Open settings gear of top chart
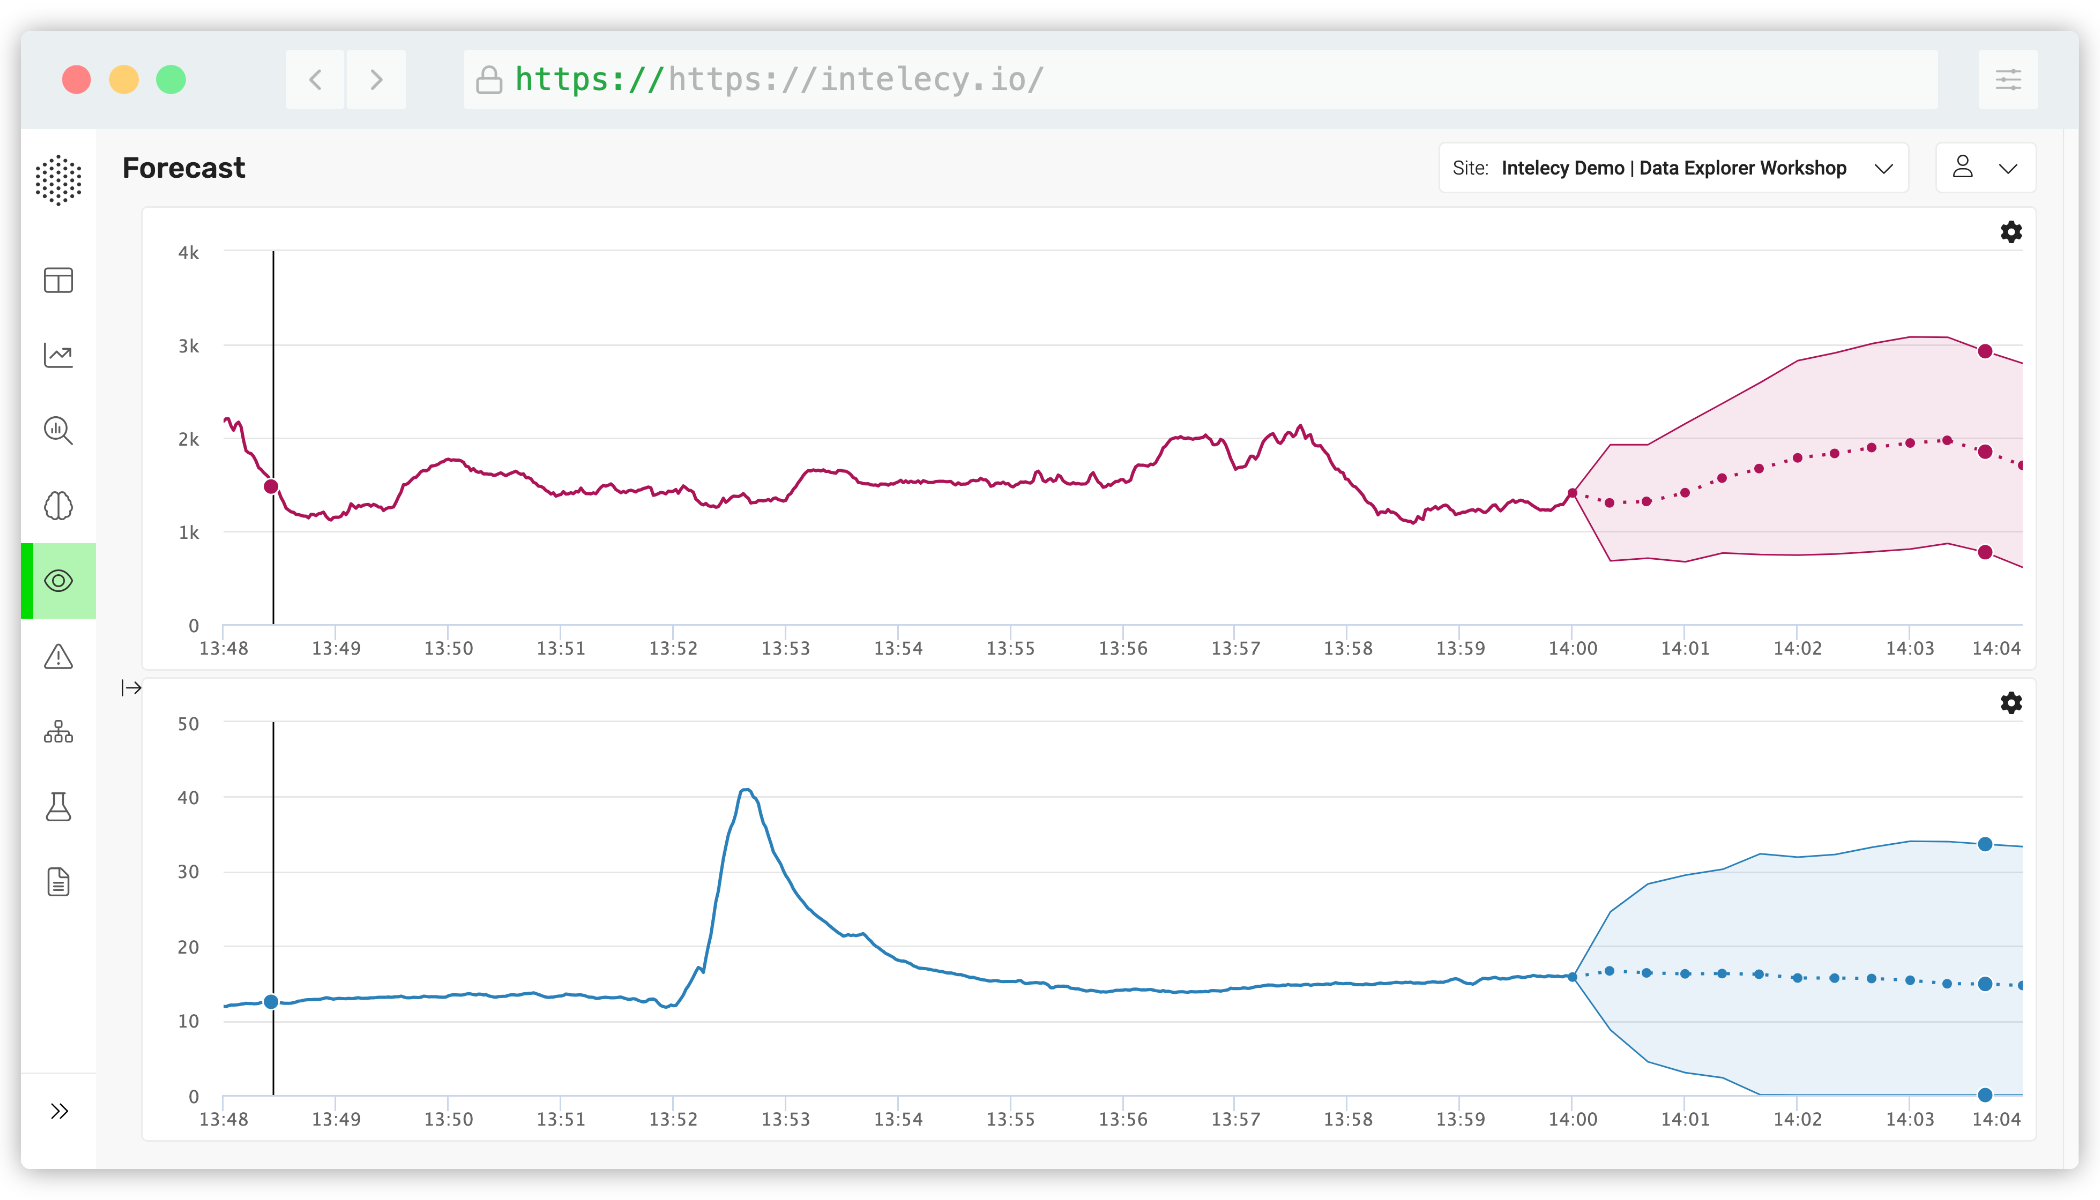 tap(2011, 232)
